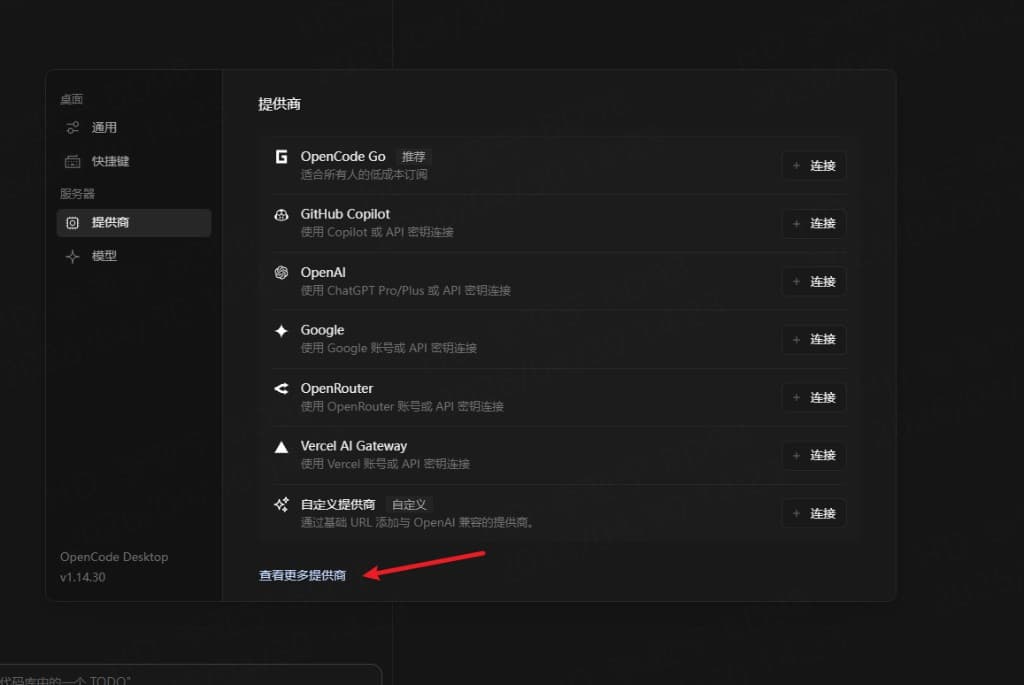The width and height of the screenshot is (1024, 685).
Task: Open the 通用 settings section
Action: [134, 127]
